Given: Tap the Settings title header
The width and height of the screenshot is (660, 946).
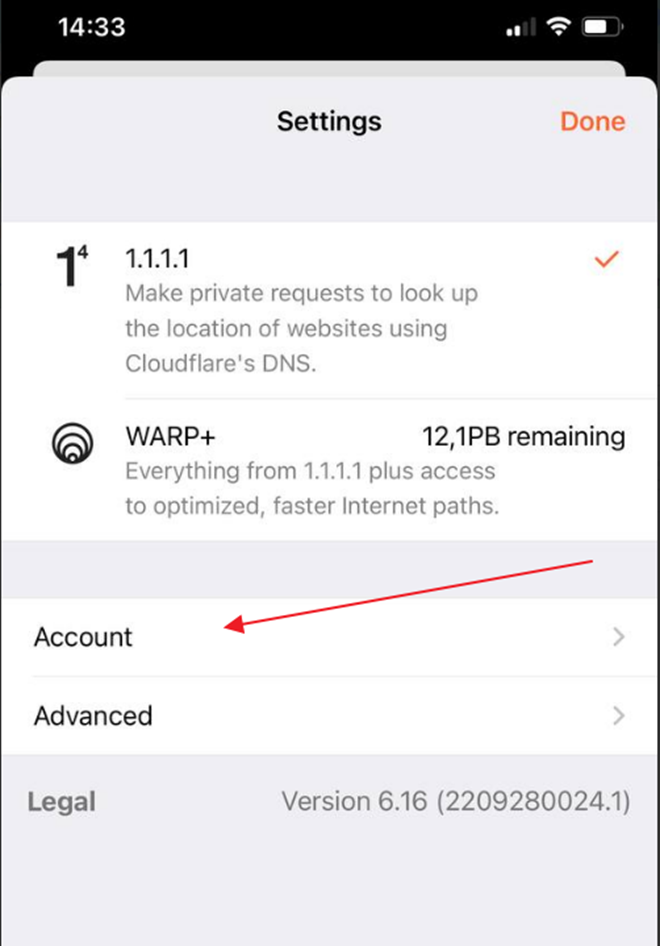Looking at the screenshot, I should click(329, 122).
